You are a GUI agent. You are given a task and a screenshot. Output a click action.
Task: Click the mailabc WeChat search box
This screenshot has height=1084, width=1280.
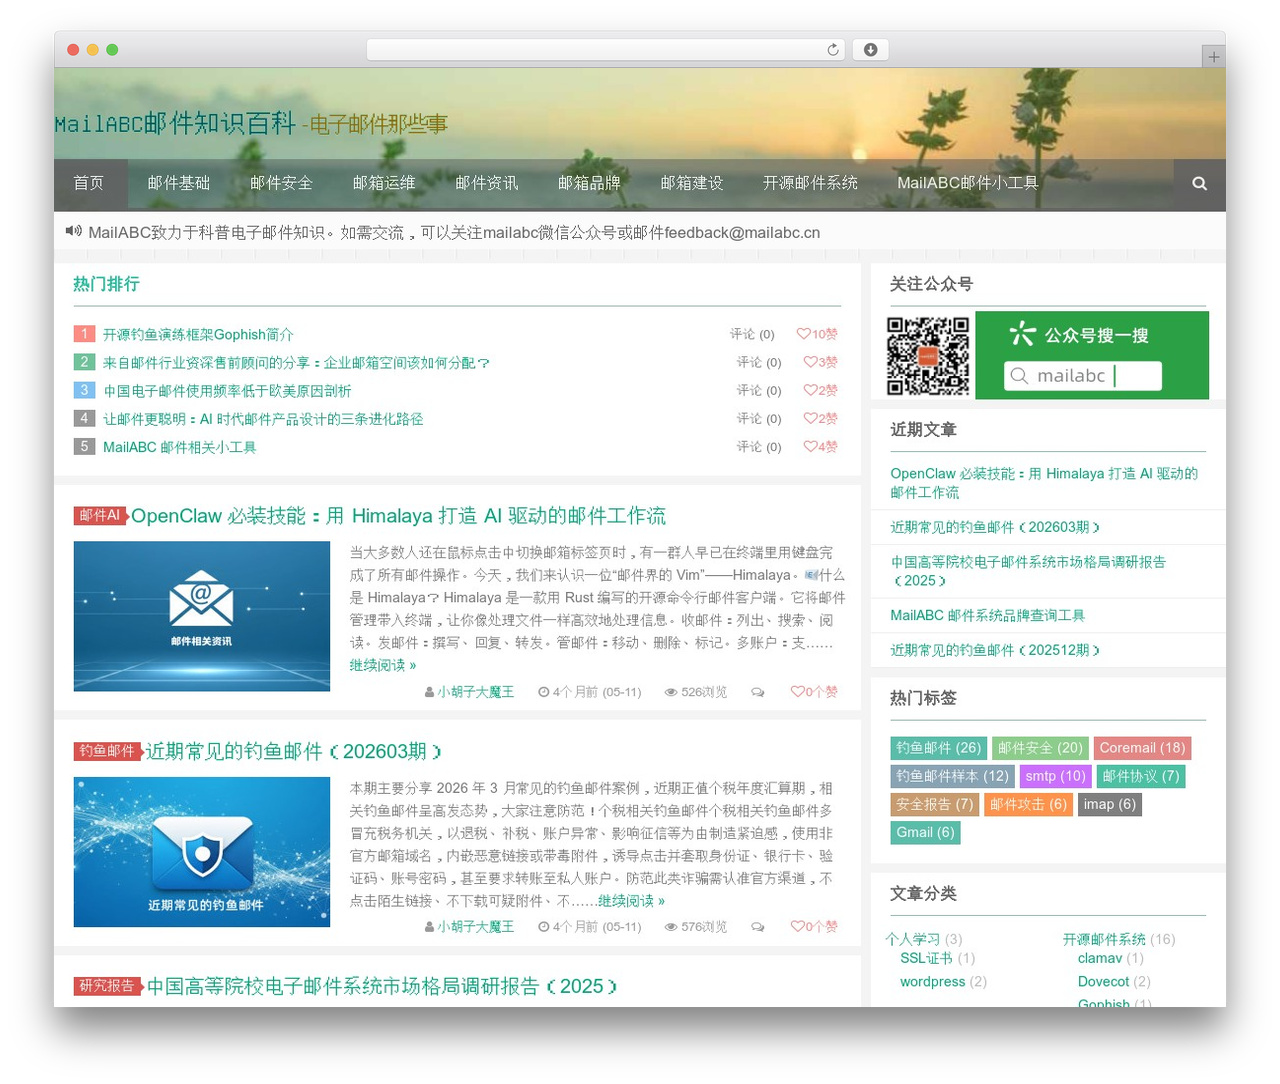tap(1083, 376)
